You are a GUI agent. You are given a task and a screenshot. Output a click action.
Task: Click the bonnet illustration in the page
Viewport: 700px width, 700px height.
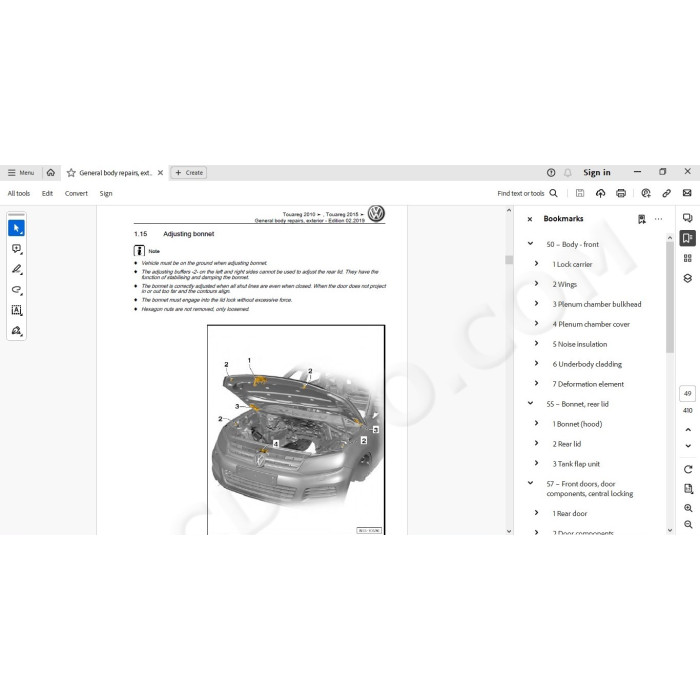click(296, 429)
